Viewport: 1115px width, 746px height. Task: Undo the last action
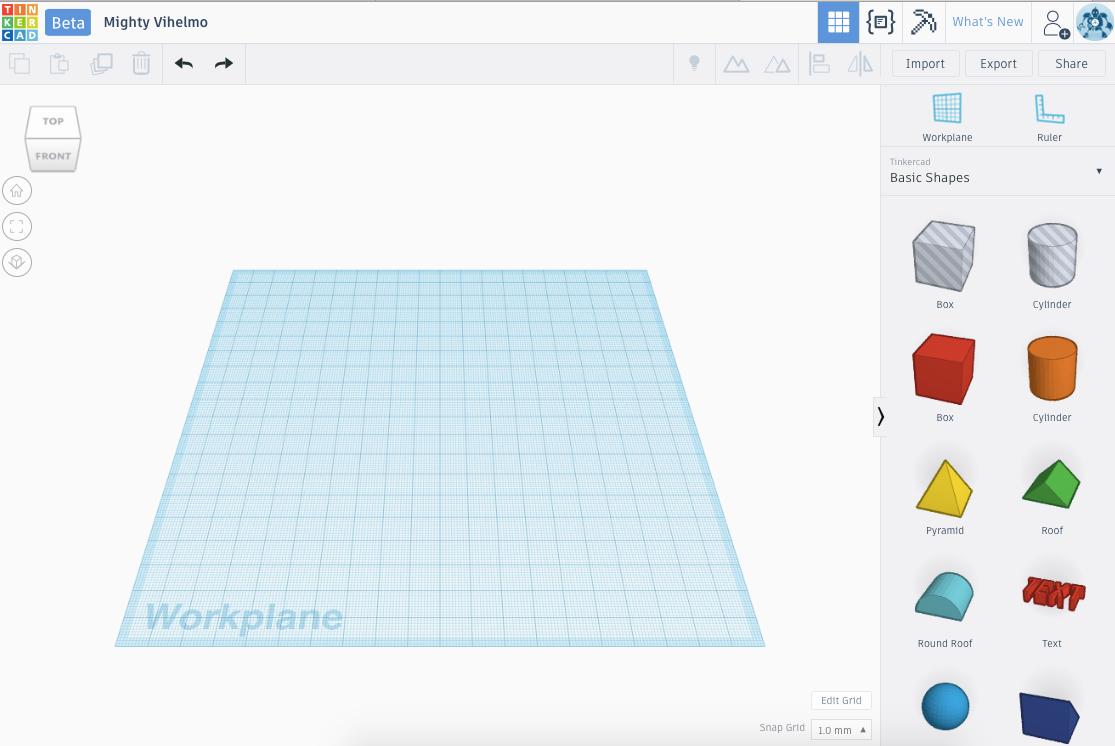[184, 63]
